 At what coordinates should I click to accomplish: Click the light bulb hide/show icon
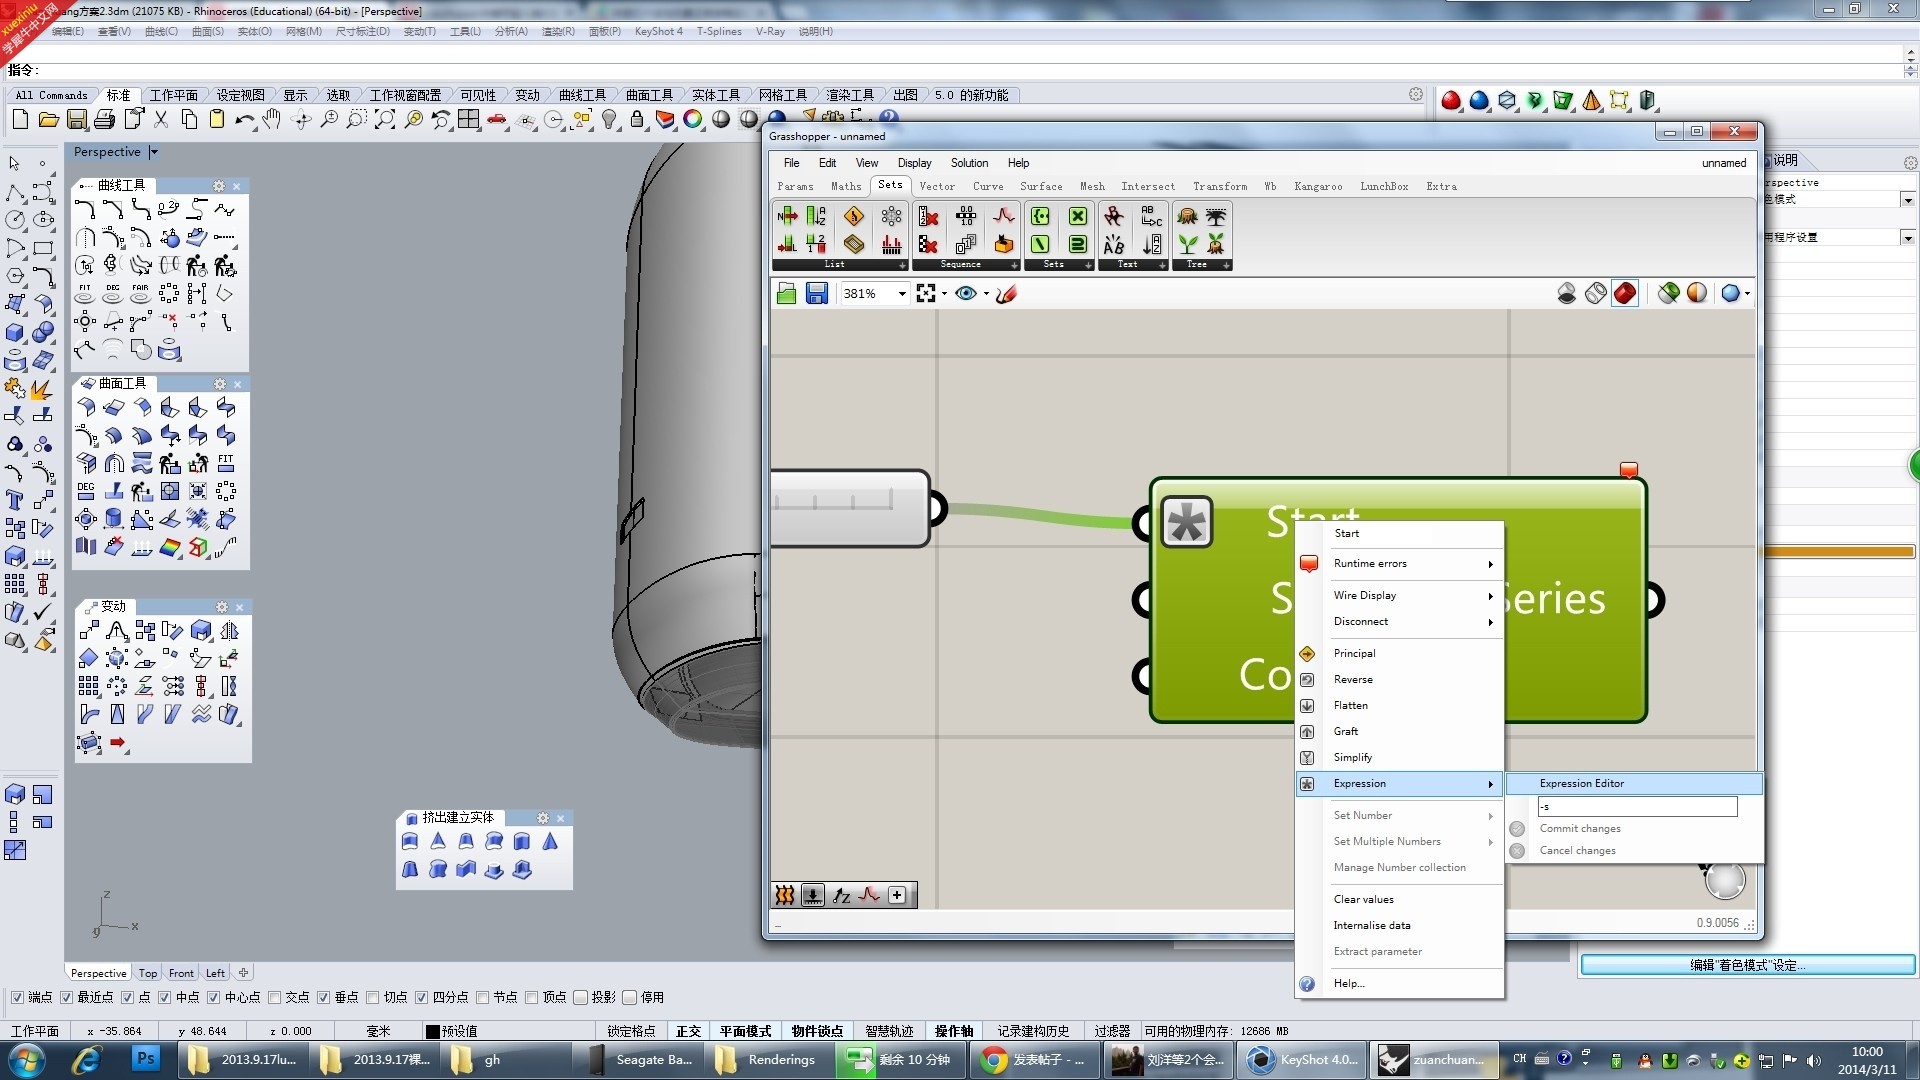[609, 120]
